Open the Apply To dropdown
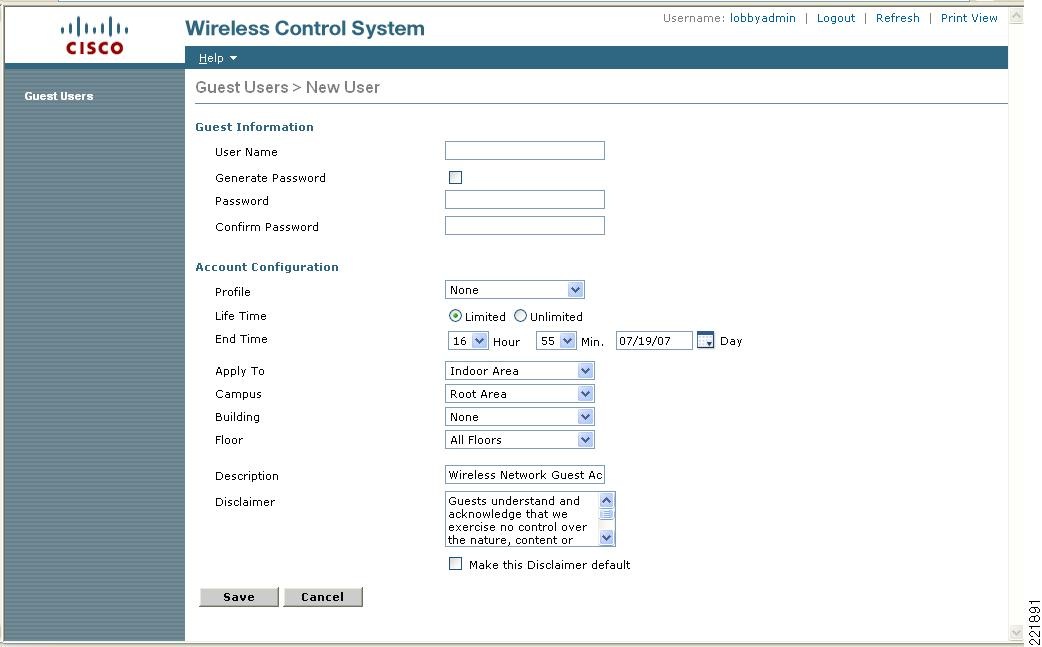Screen dimensions: 1042x647 click(x=520, y=371)
